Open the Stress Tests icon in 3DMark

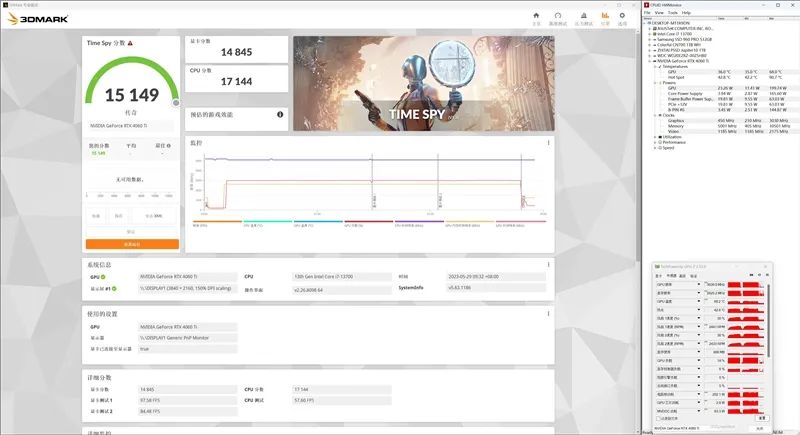tap(584, 16)
